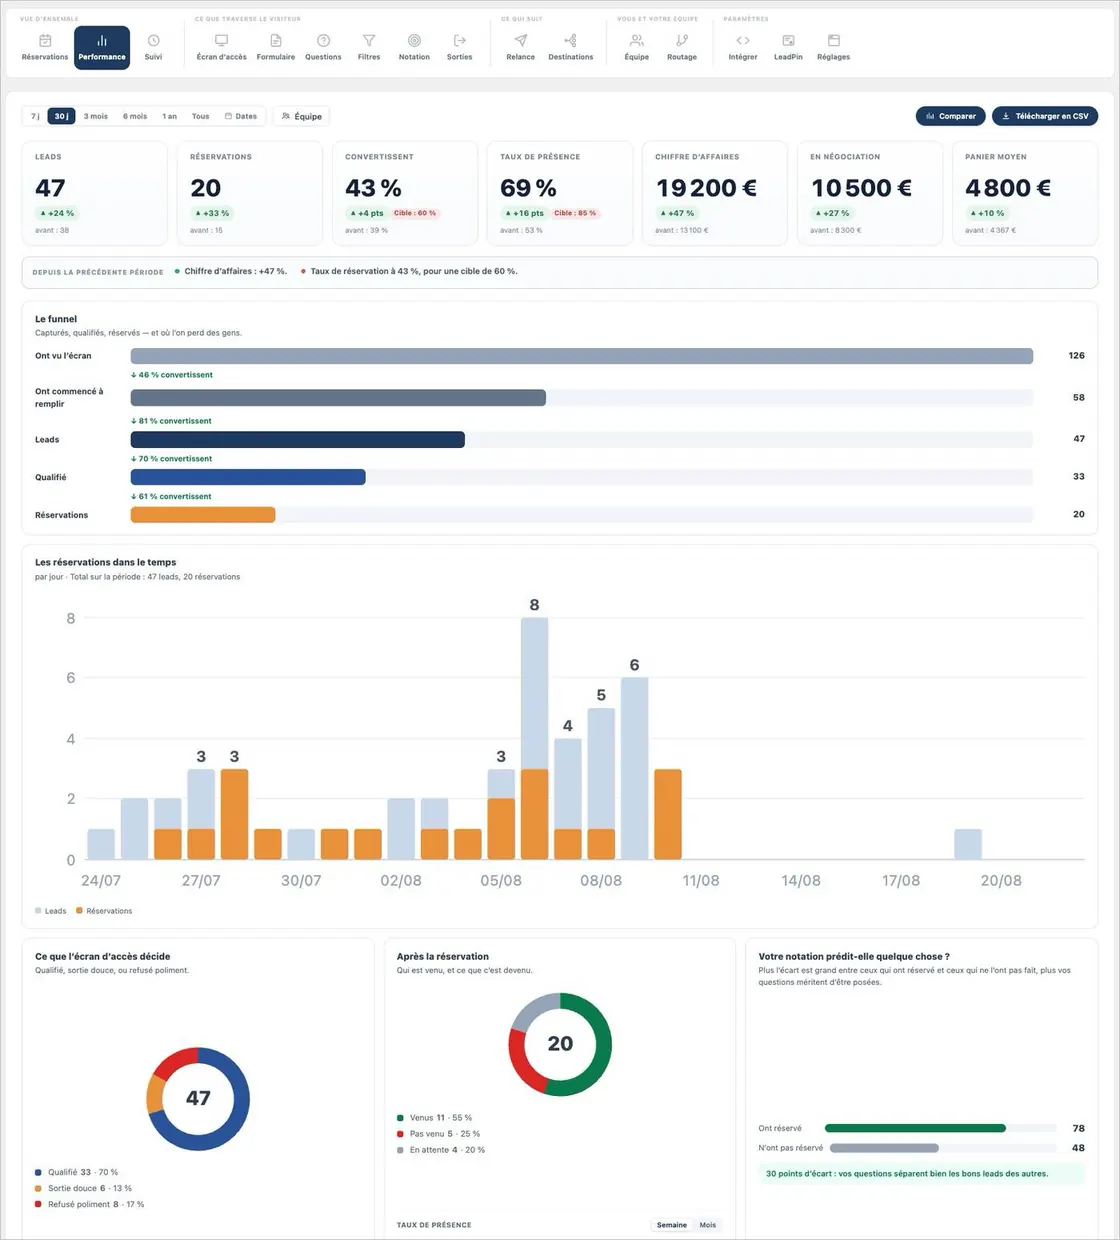The image size is (1120, 1240).
Task: Open the Réglages settings section
Action: (x=833, y=47)
